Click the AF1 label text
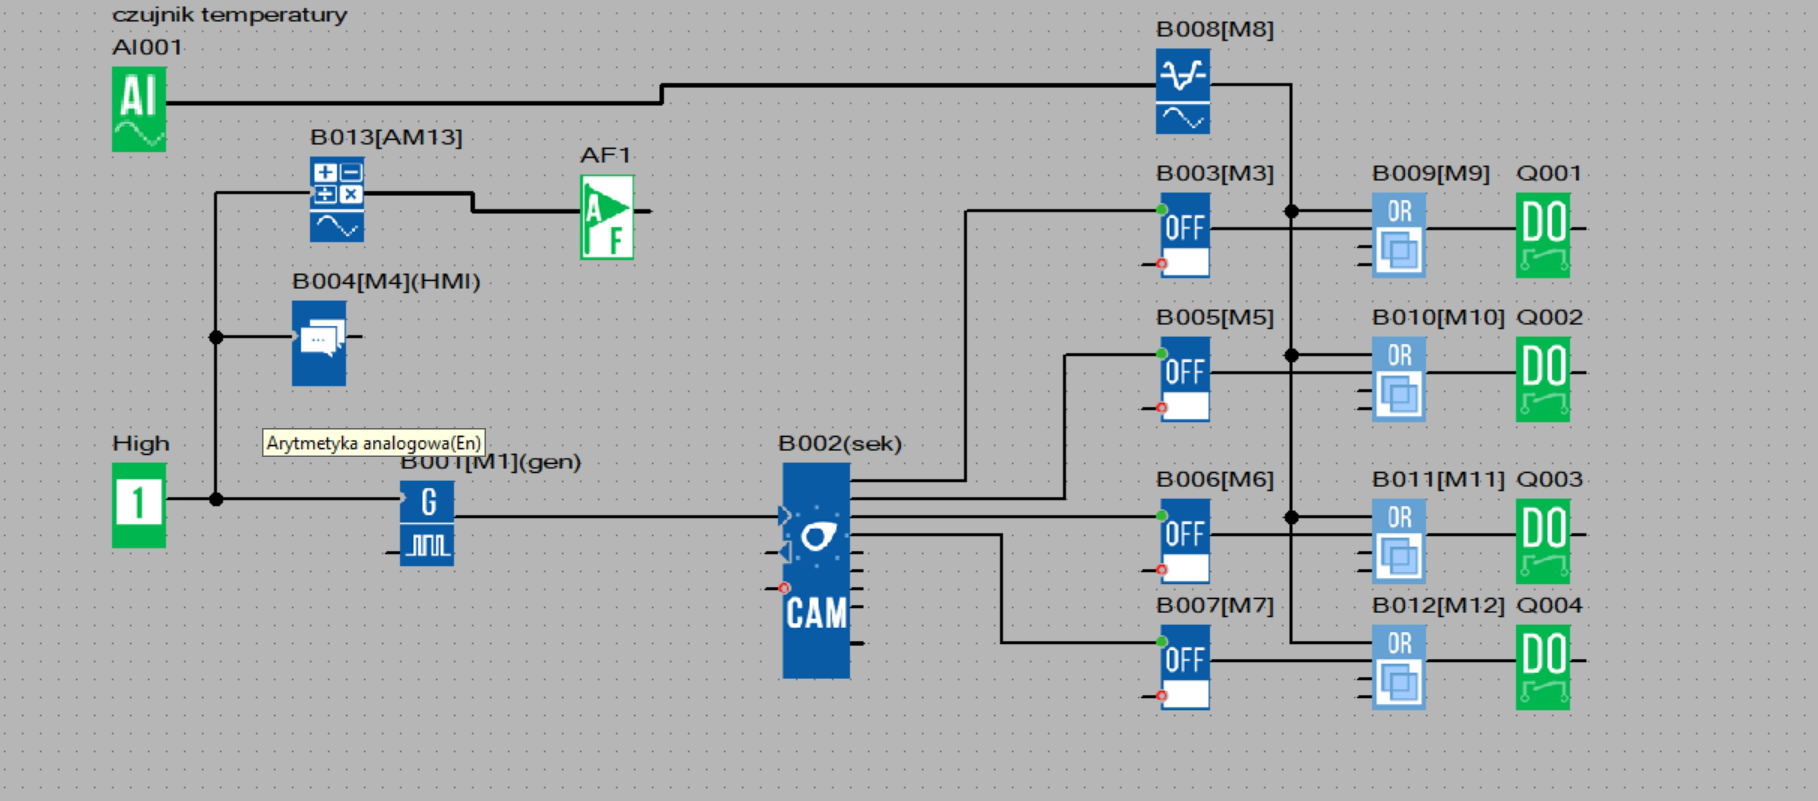This screenshot has width=1818, height=801. 605,155
